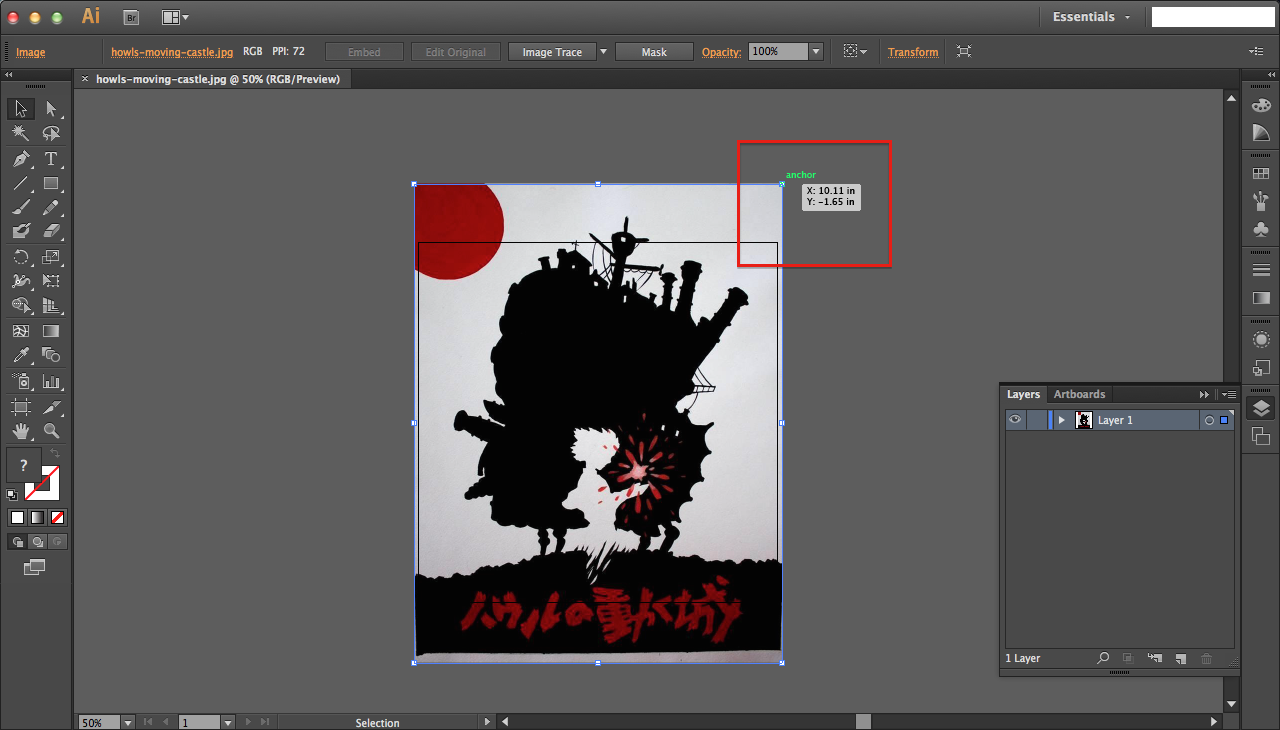
Task: Open the Color panel from dock
Action: 1261,106
